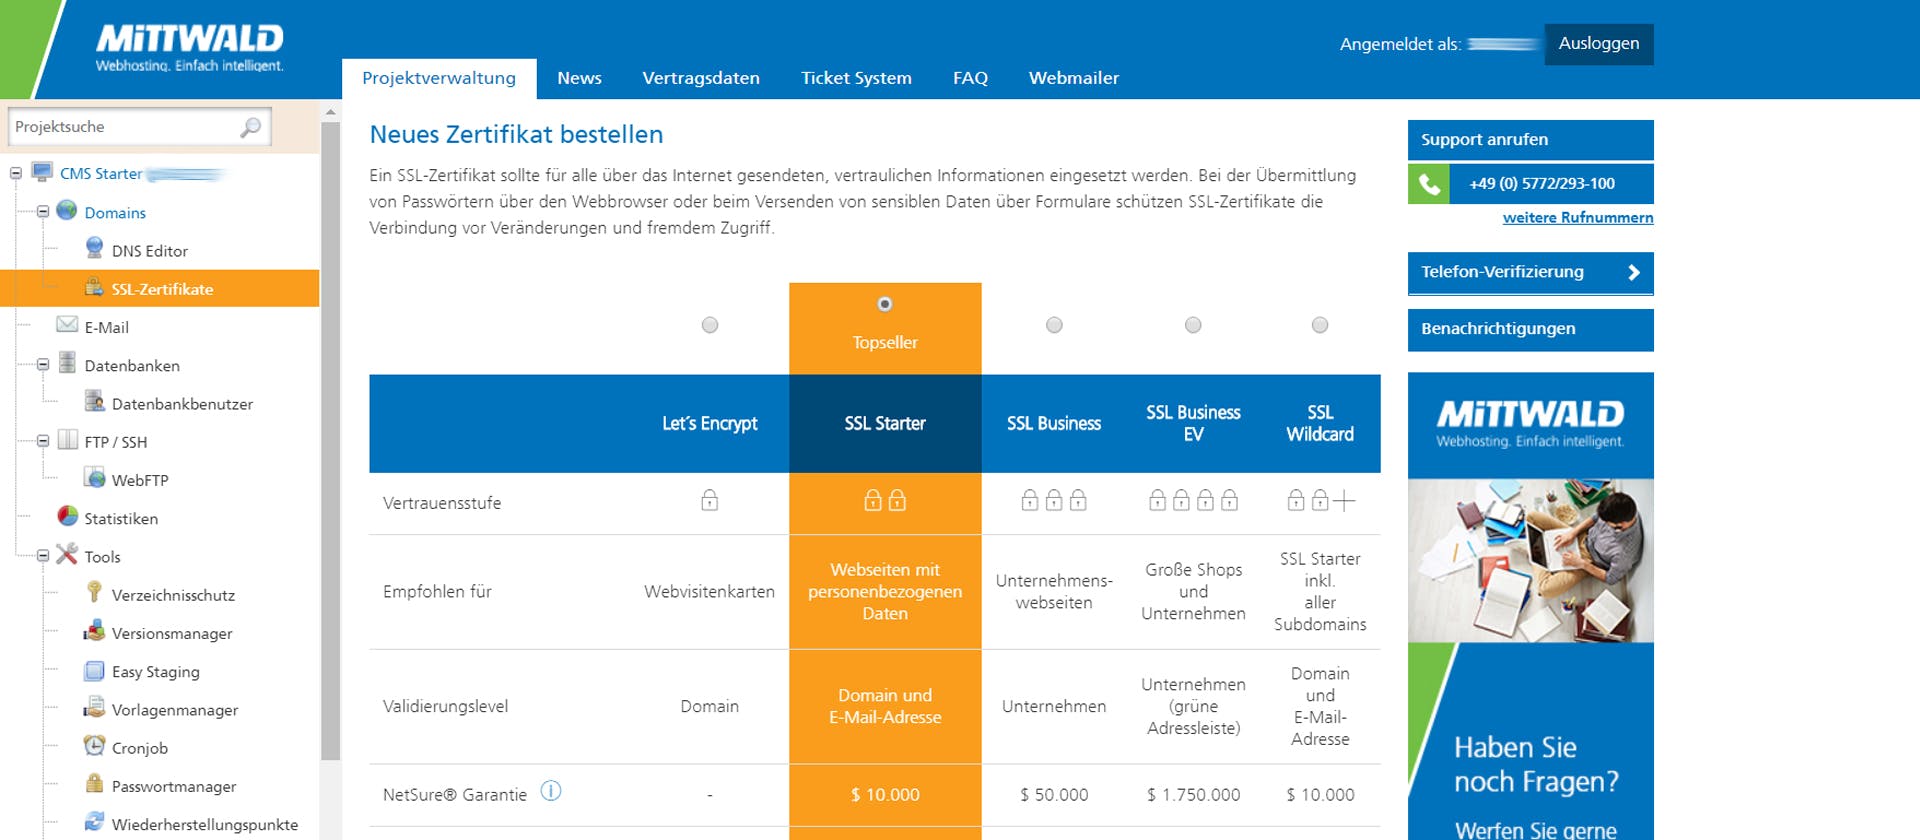Screen dimensions: 1920x840
Task: Click the Versionsmanager icon
Action: tap(94, 631)
